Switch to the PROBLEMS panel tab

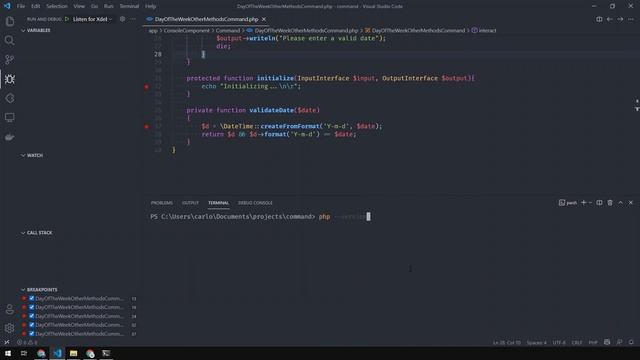[162, 203]
